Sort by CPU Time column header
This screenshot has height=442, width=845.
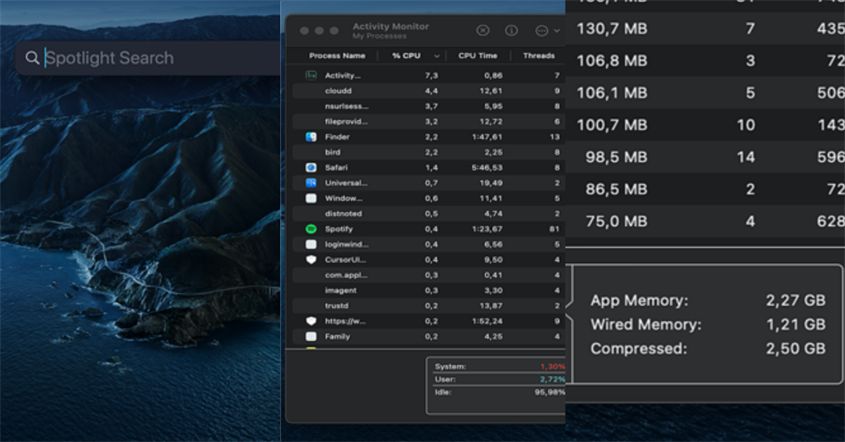[477, 56]
